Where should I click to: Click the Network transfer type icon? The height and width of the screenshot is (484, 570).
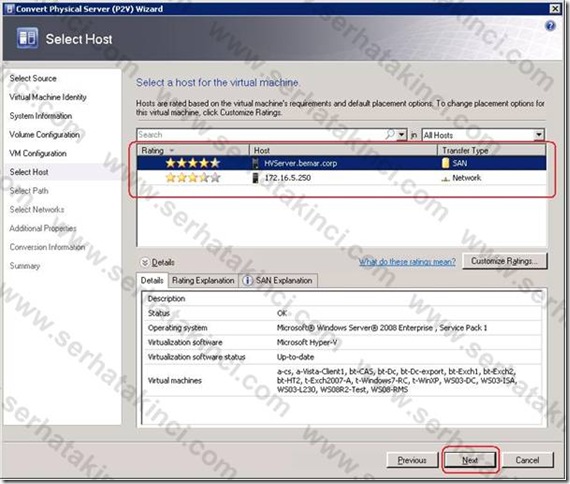click(x=445, y=178)
